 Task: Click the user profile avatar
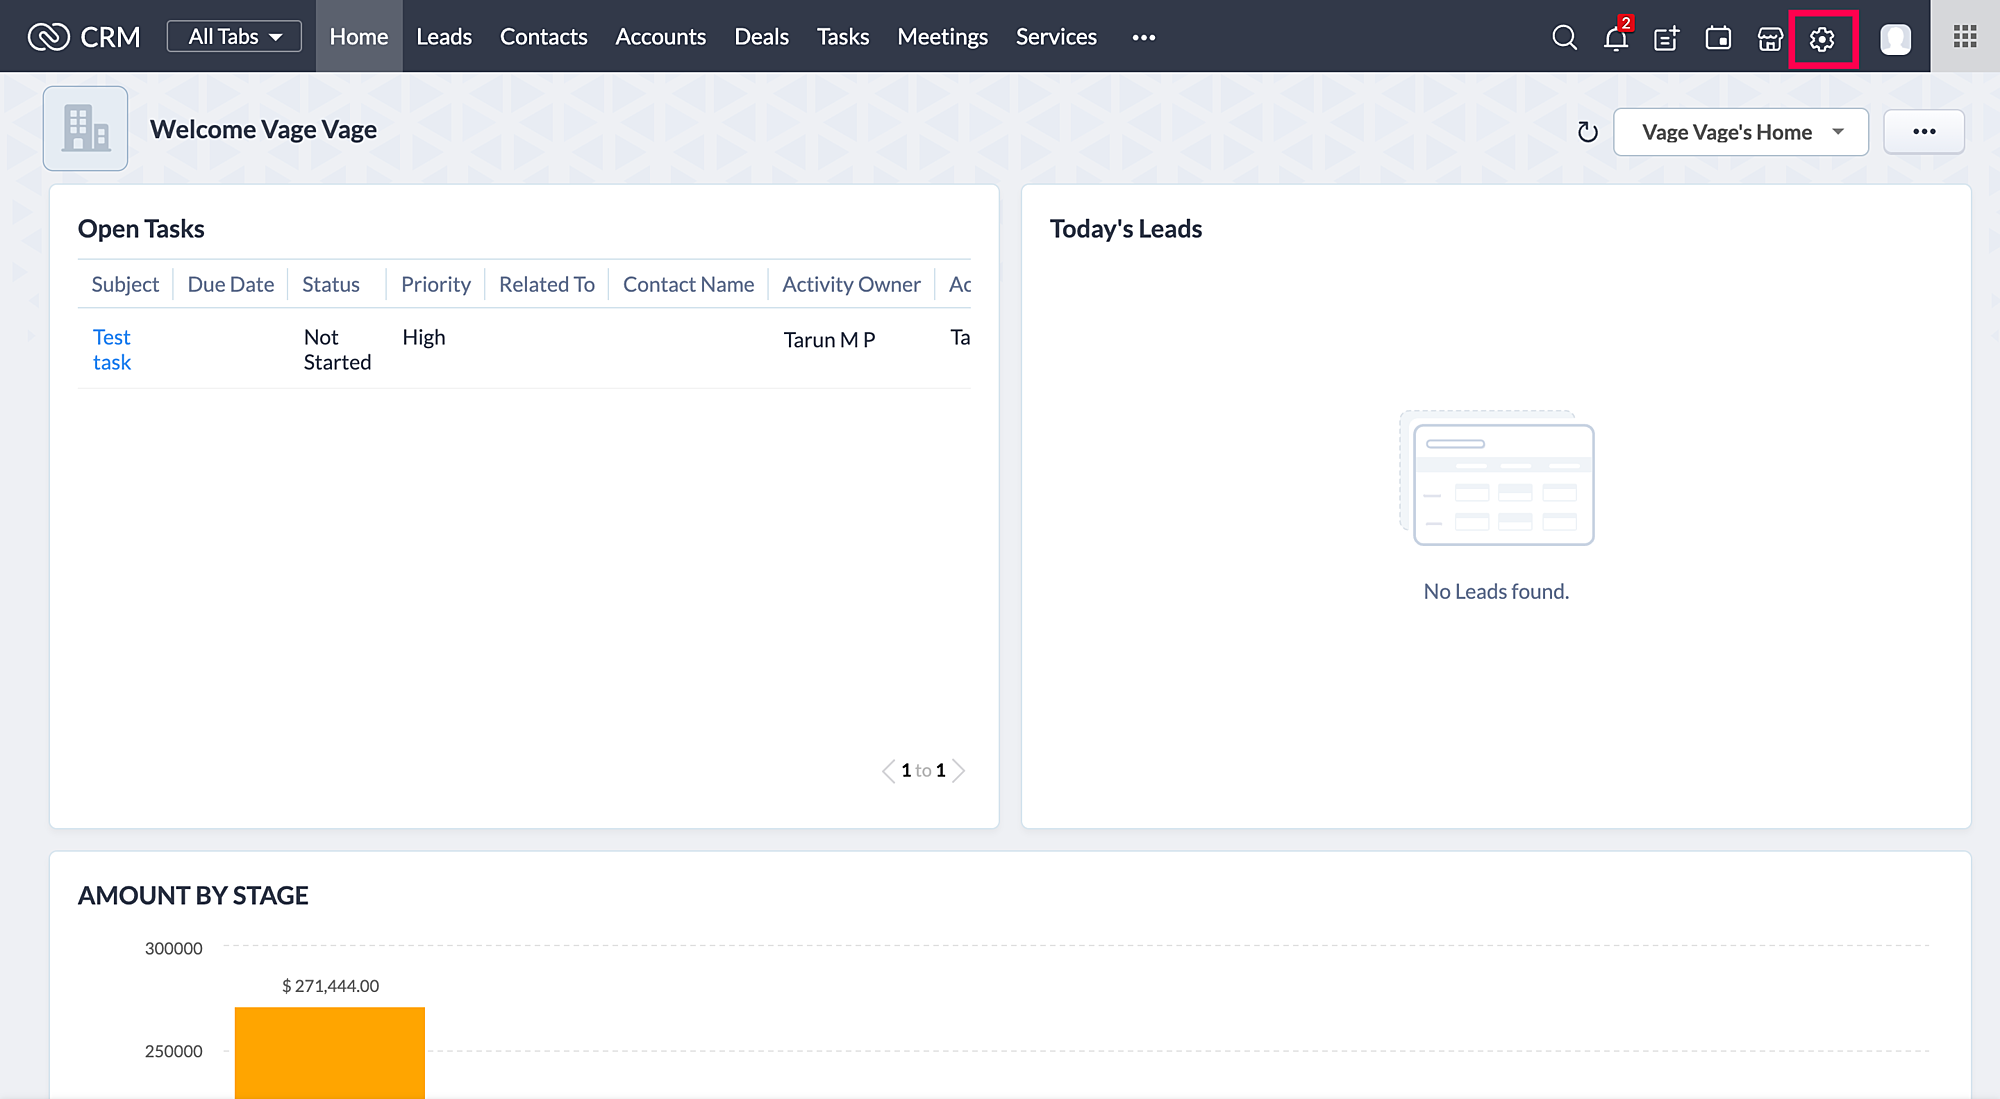click(x=1895, y=38)
